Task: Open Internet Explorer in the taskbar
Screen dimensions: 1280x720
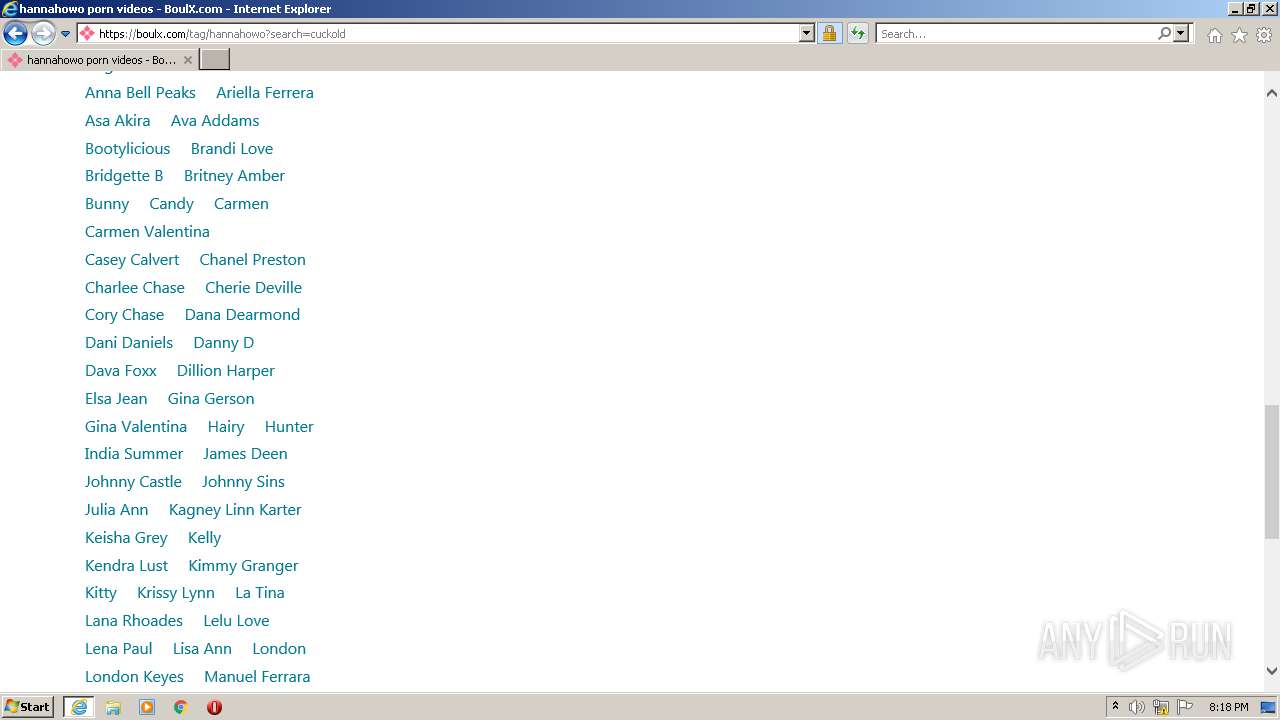Action: (79, 707)
